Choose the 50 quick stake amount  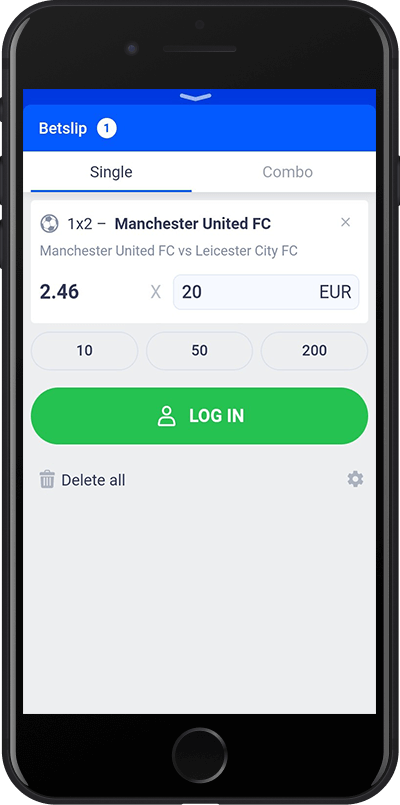point(199,351)
